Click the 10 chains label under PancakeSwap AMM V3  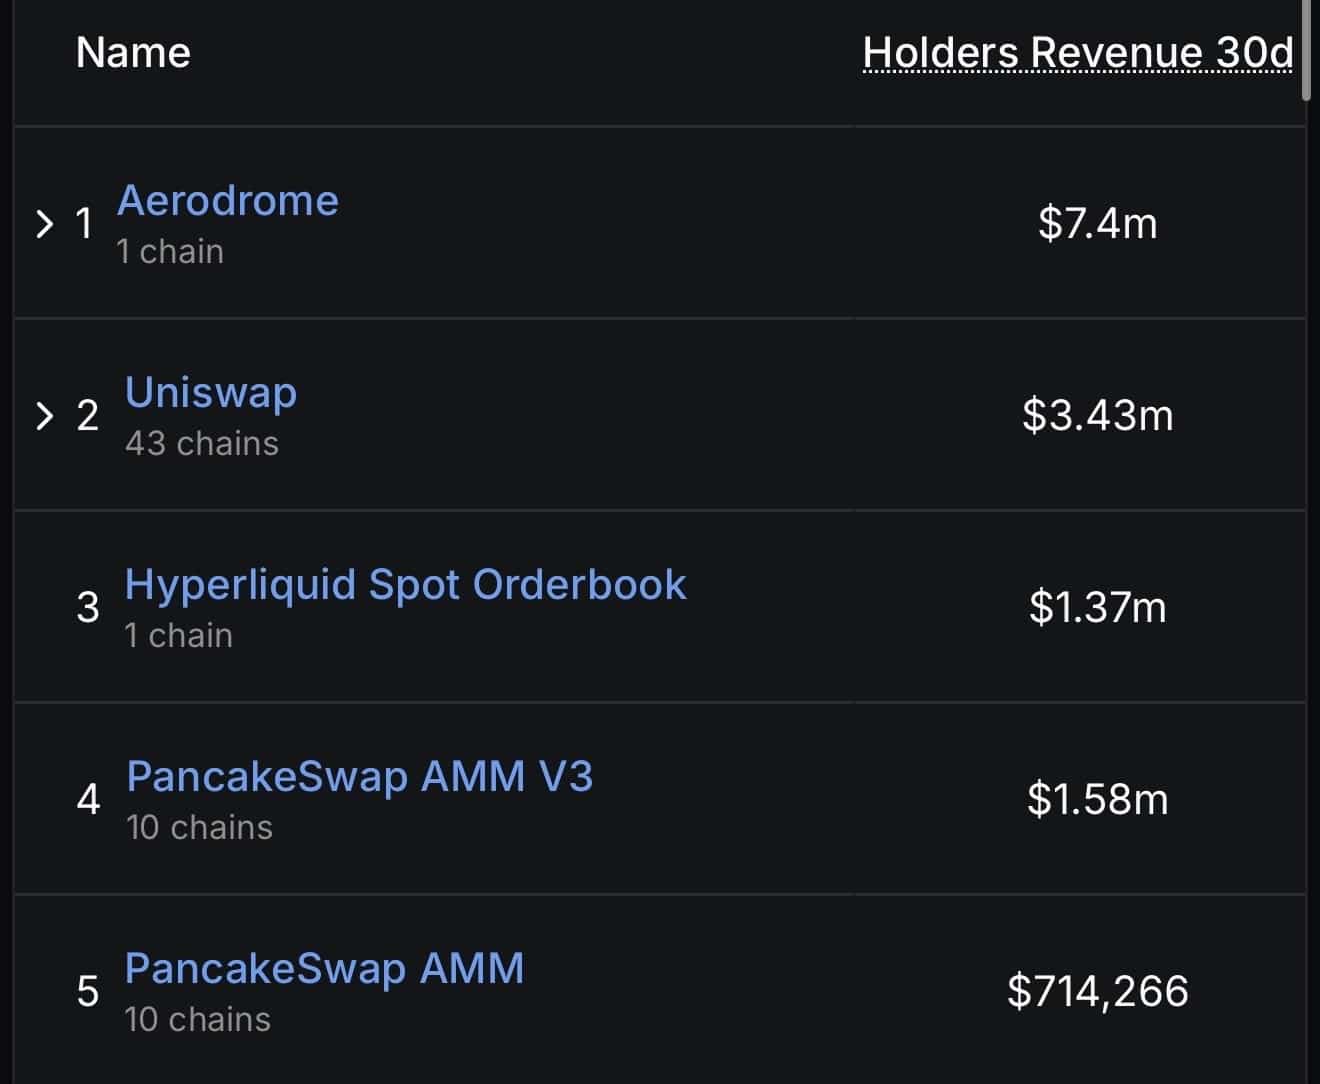tap(199, 826)
